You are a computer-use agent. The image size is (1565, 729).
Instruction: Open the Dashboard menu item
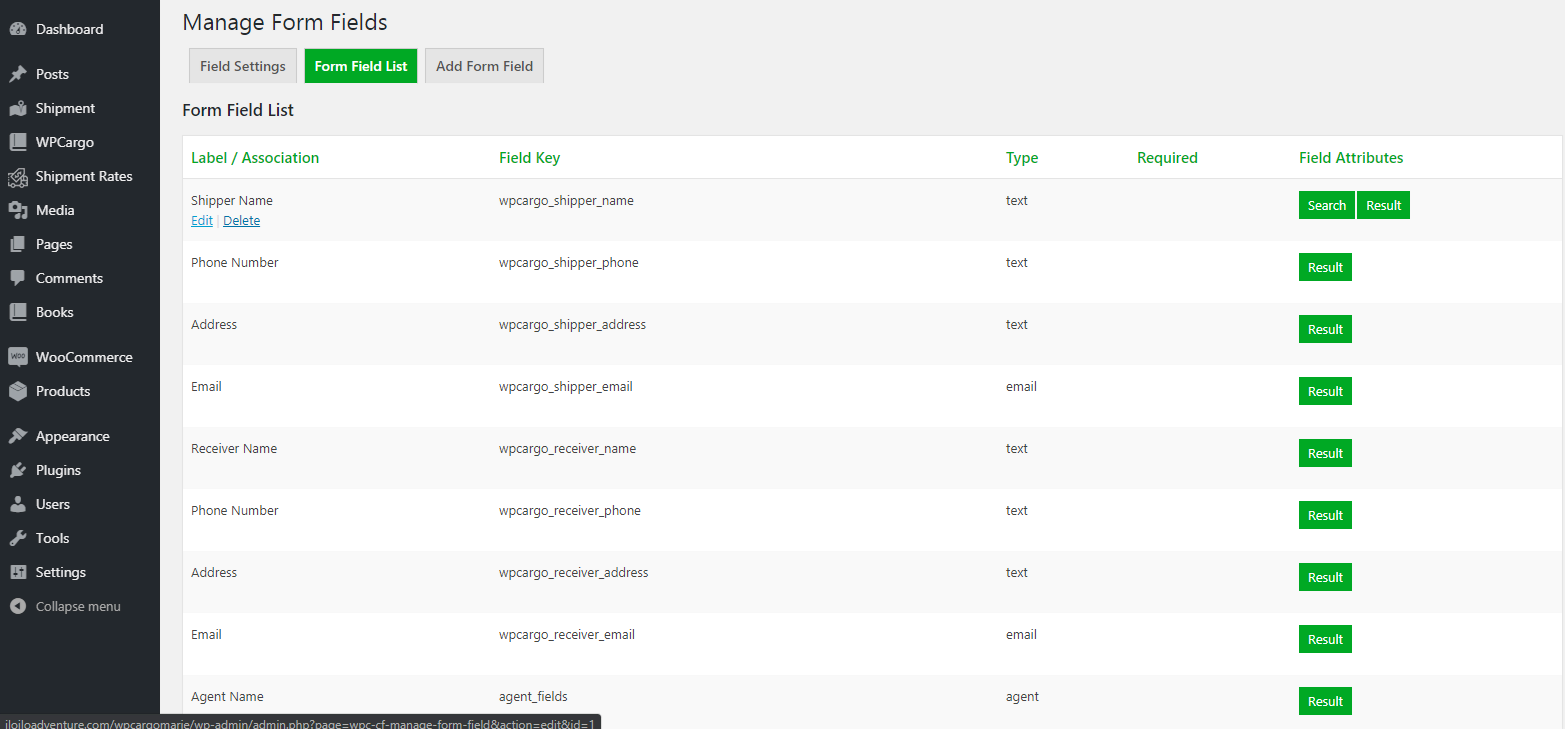80,29
